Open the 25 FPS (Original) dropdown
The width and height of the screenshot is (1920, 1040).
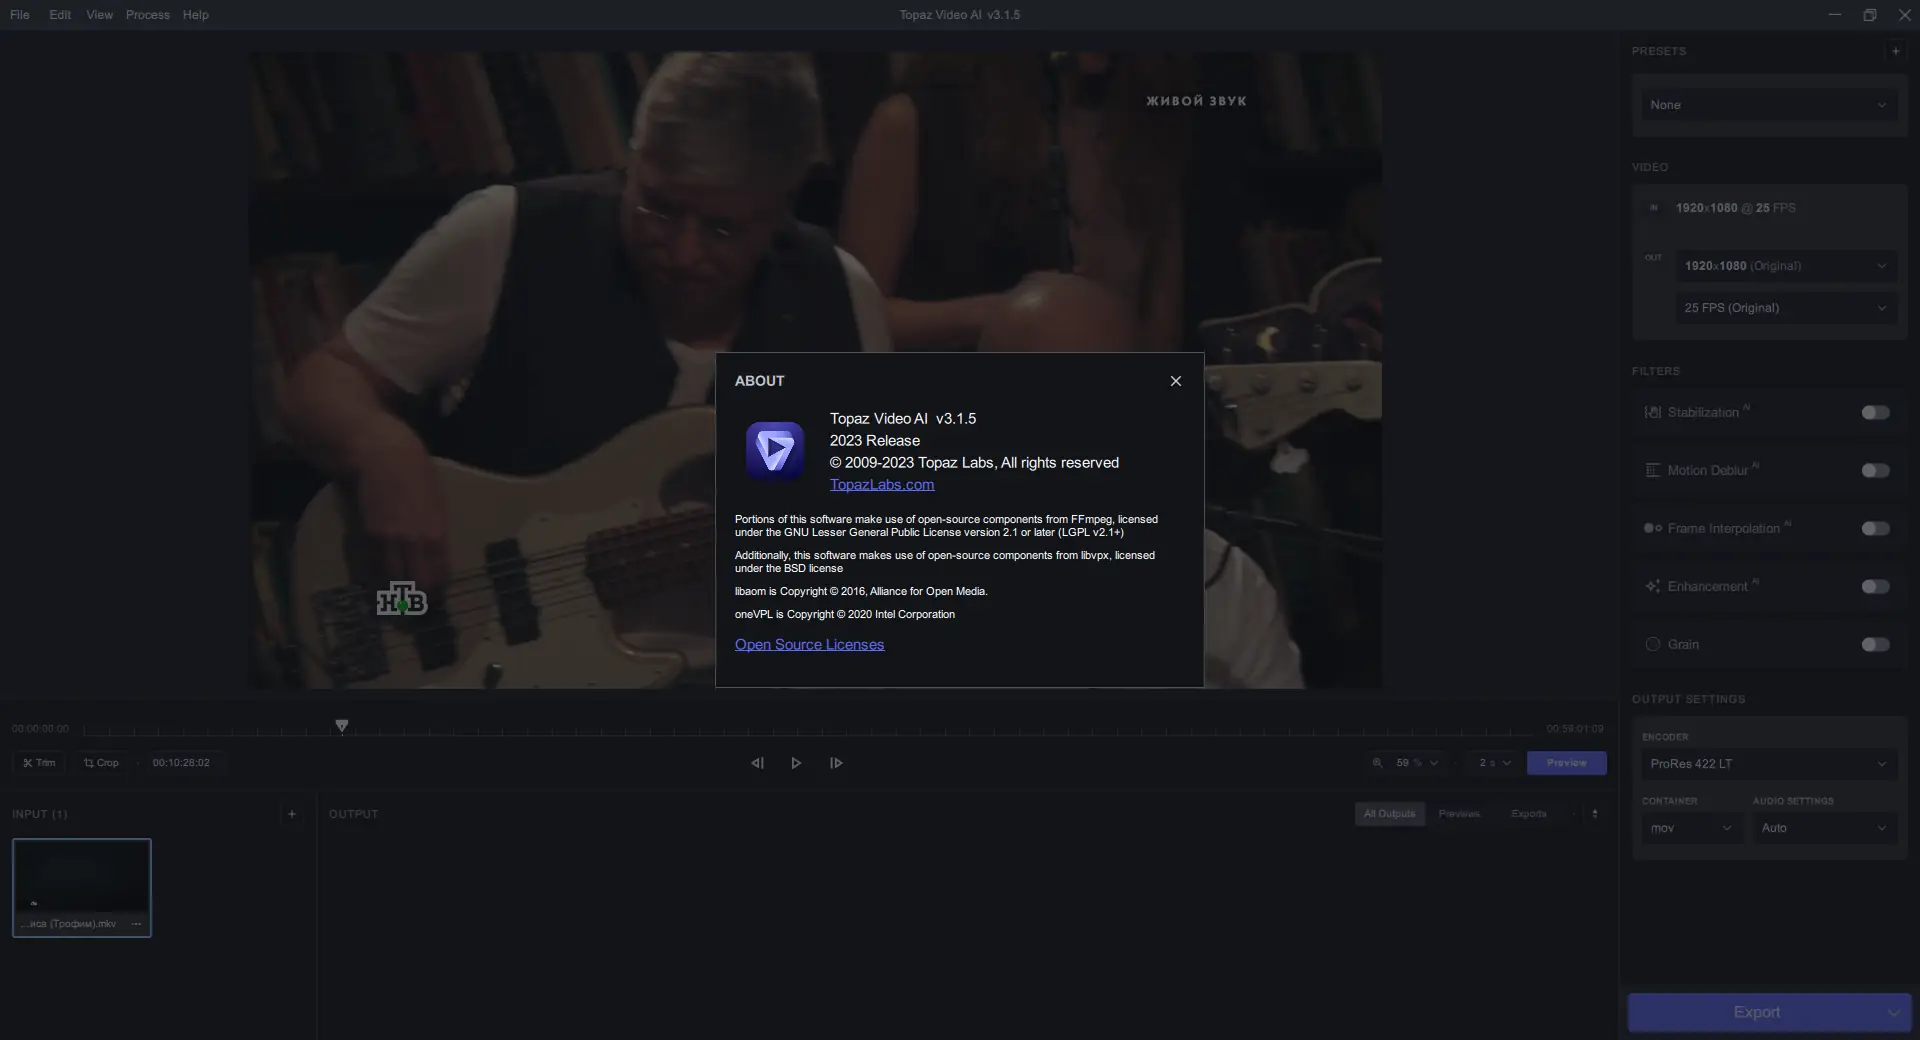tap(1786, 308)
